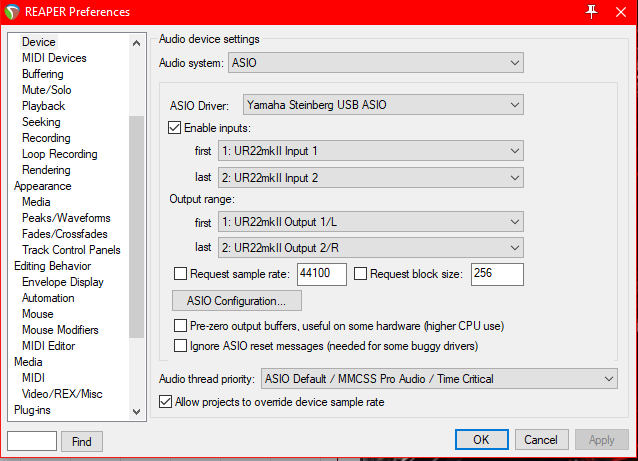Pin the REAPER Preferences window
This screenshot has width=638, height=461.
pos(592,11)
